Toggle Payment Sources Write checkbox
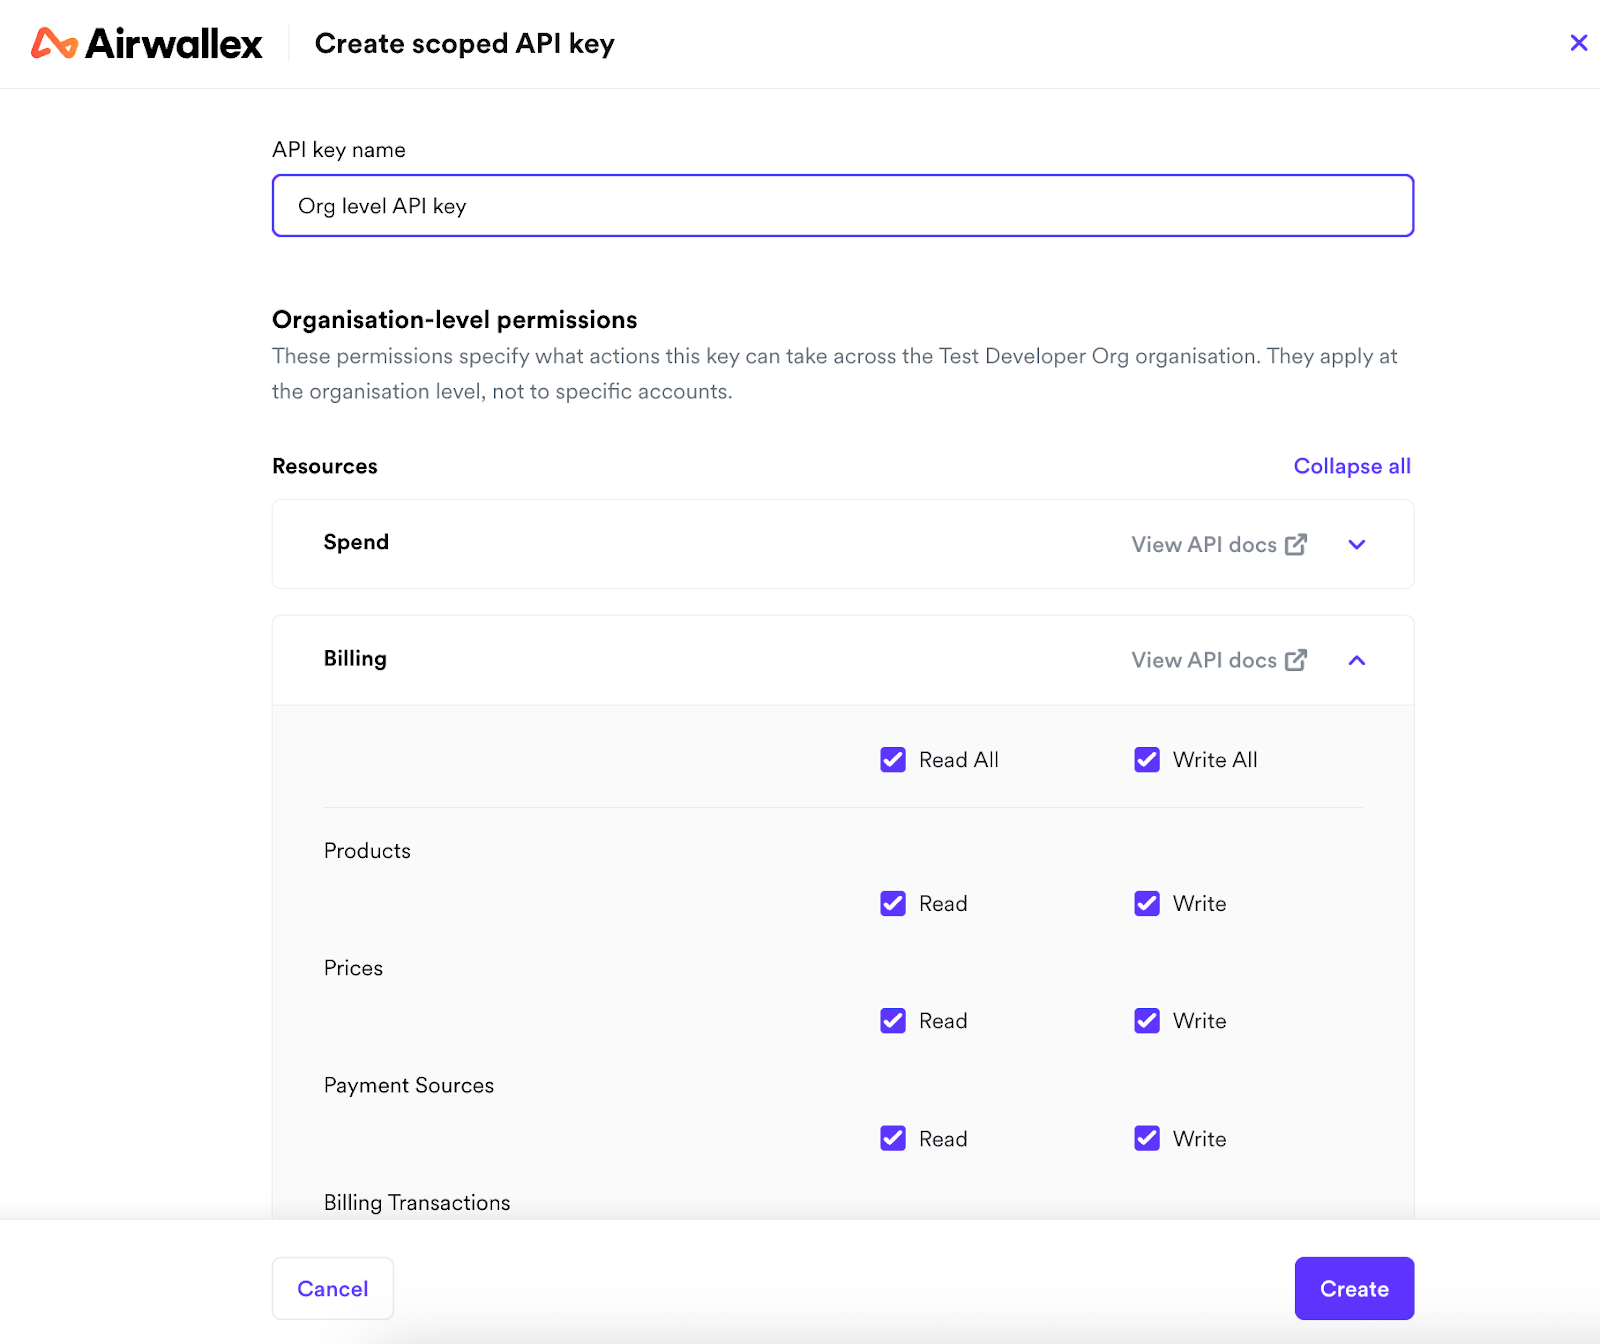 click(x=1147, y=1139)
